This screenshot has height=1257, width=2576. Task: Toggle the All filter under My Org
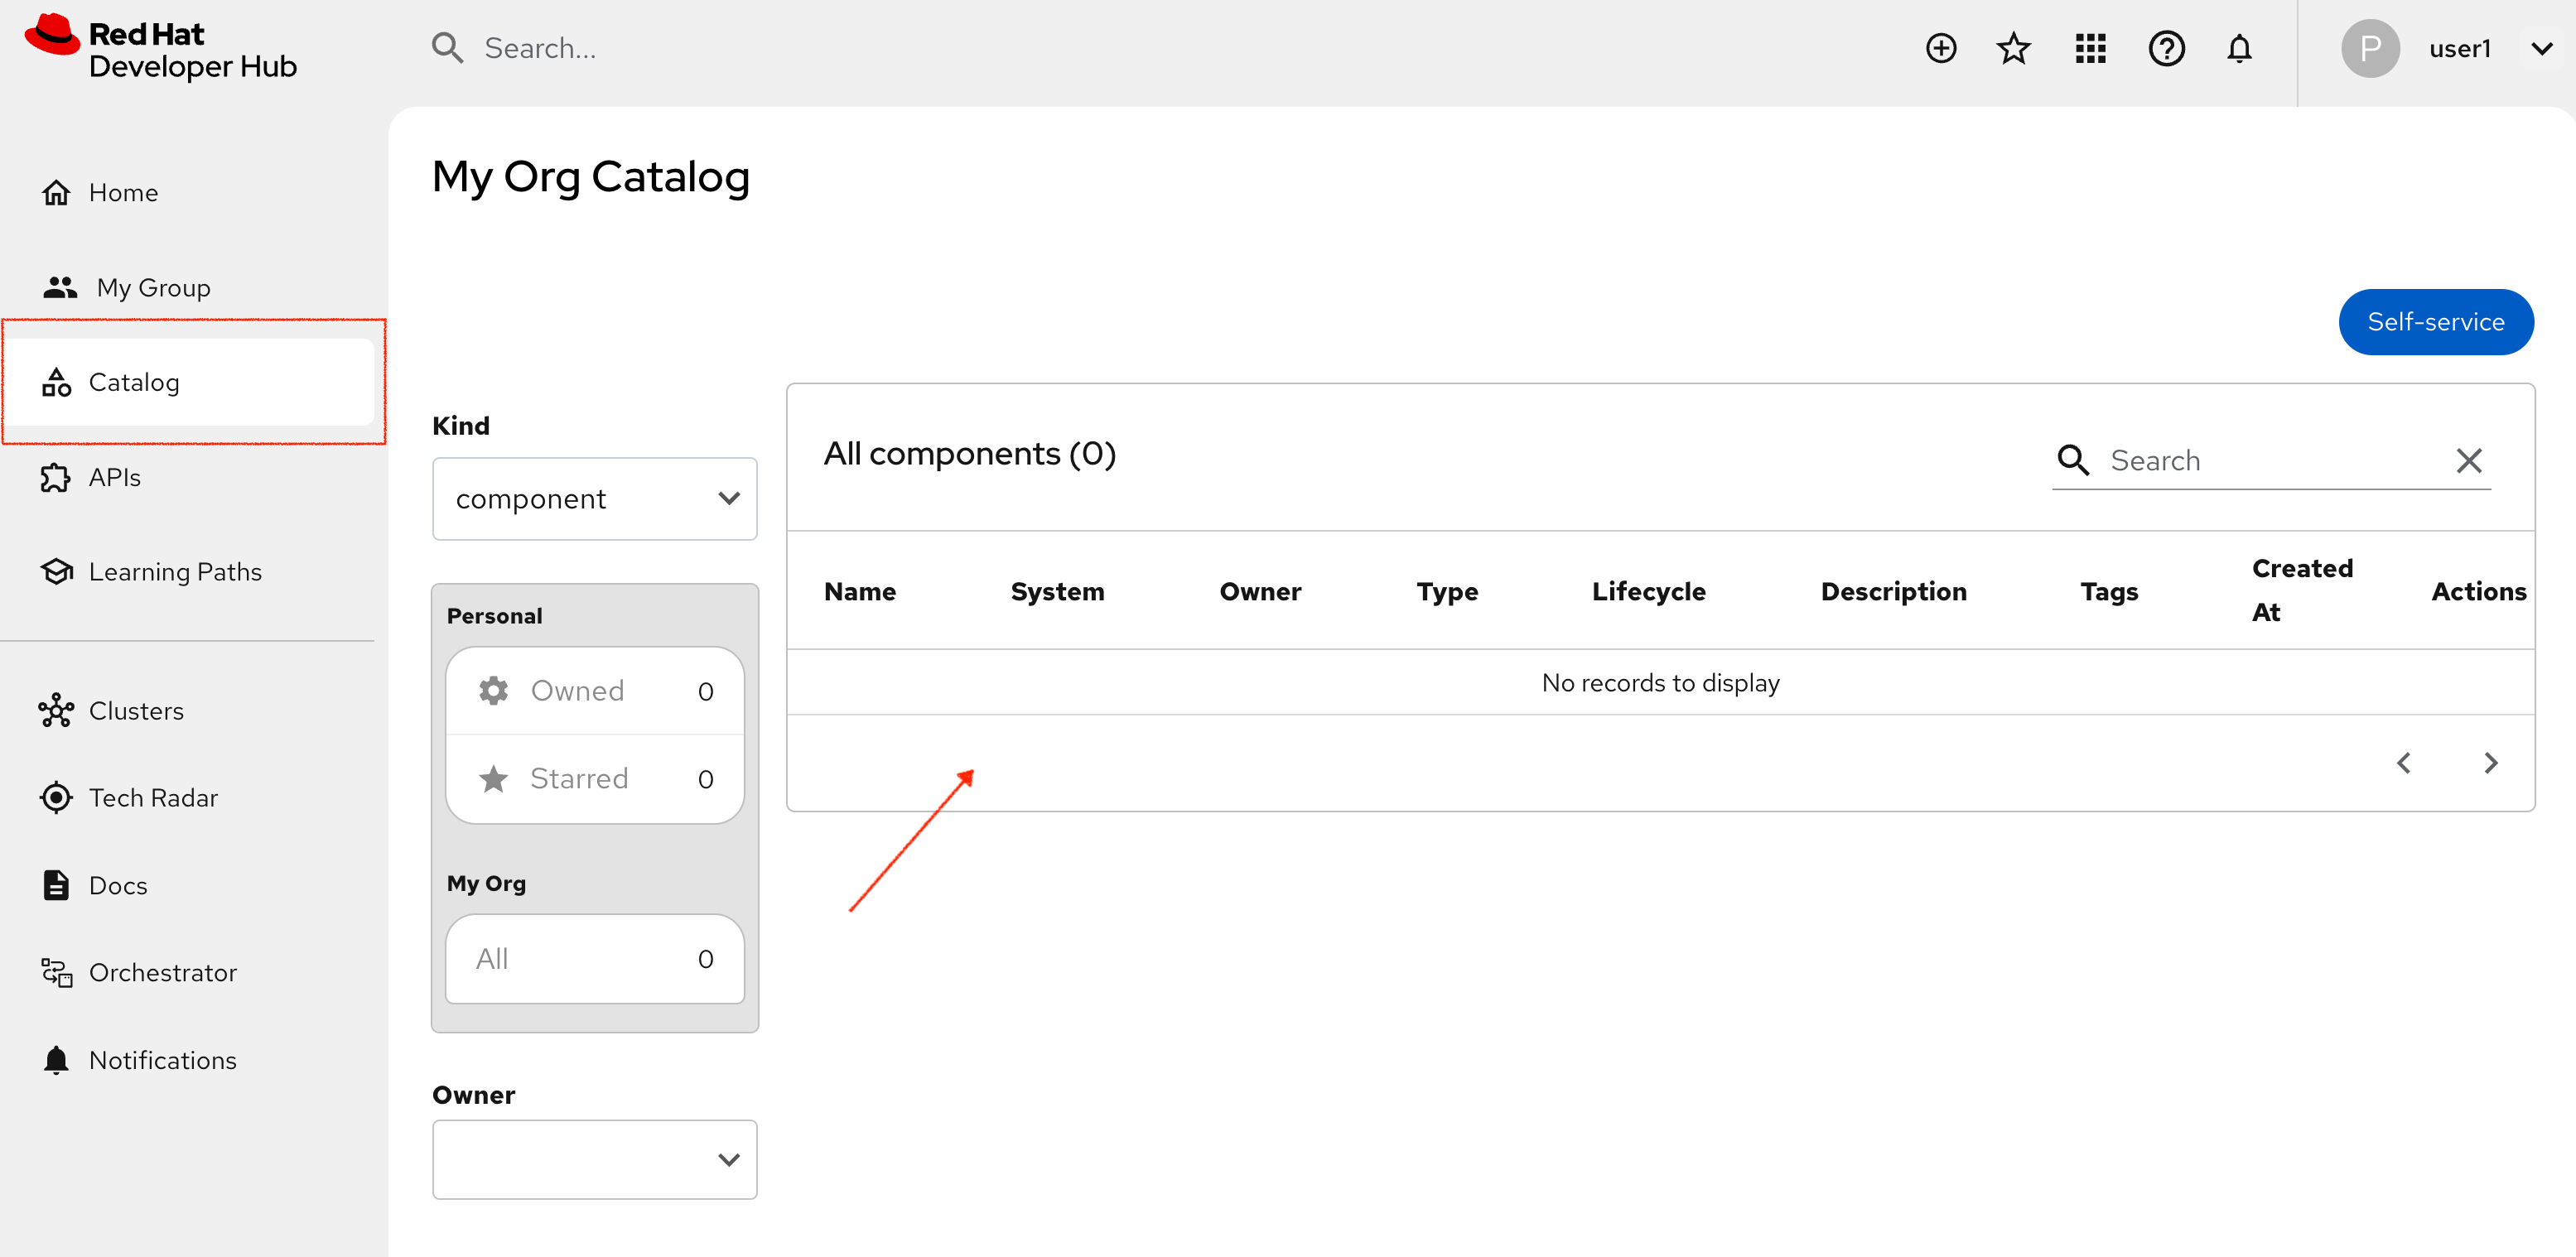[x=594, y=958]
